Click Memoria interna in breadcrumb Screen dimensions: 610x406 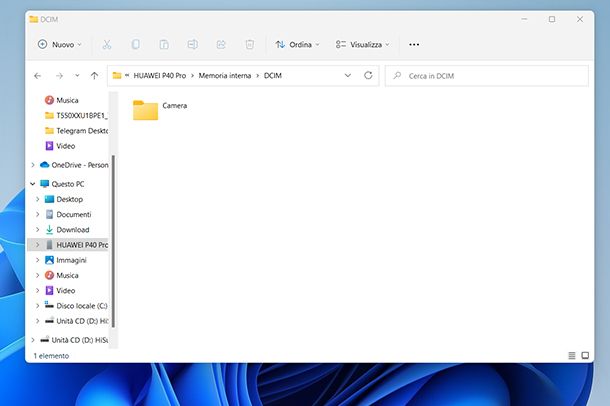(x=224, y=76)
